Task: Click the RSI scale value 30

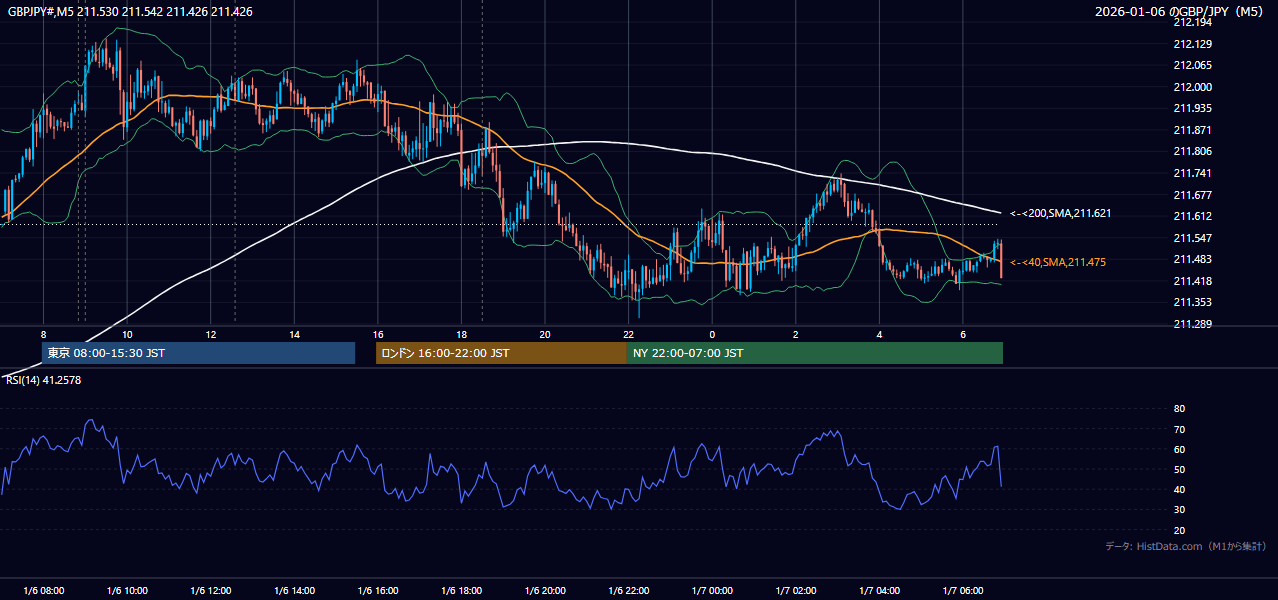Action: tap(1179, 509)
